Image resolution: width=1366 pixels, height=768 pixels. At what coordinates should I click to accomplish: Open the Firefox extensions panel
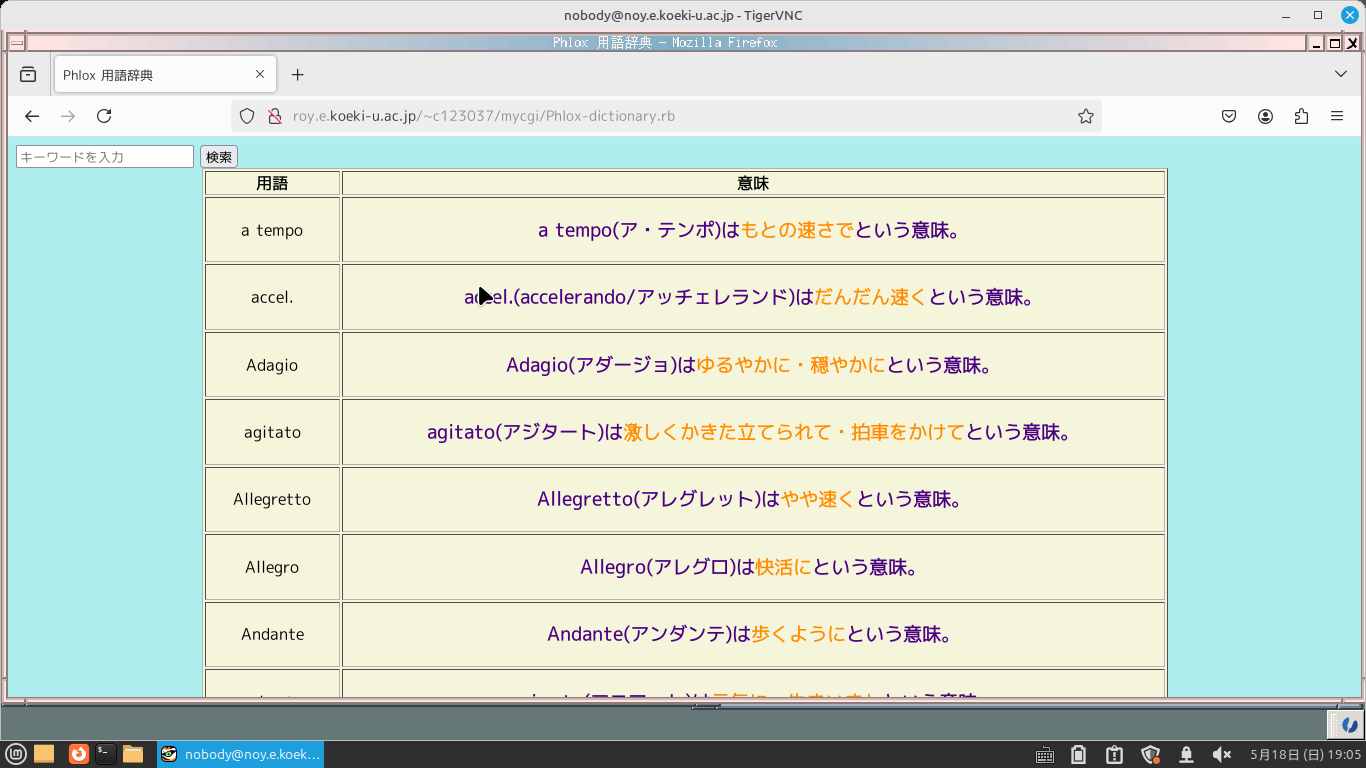[x=1301, y=116]
